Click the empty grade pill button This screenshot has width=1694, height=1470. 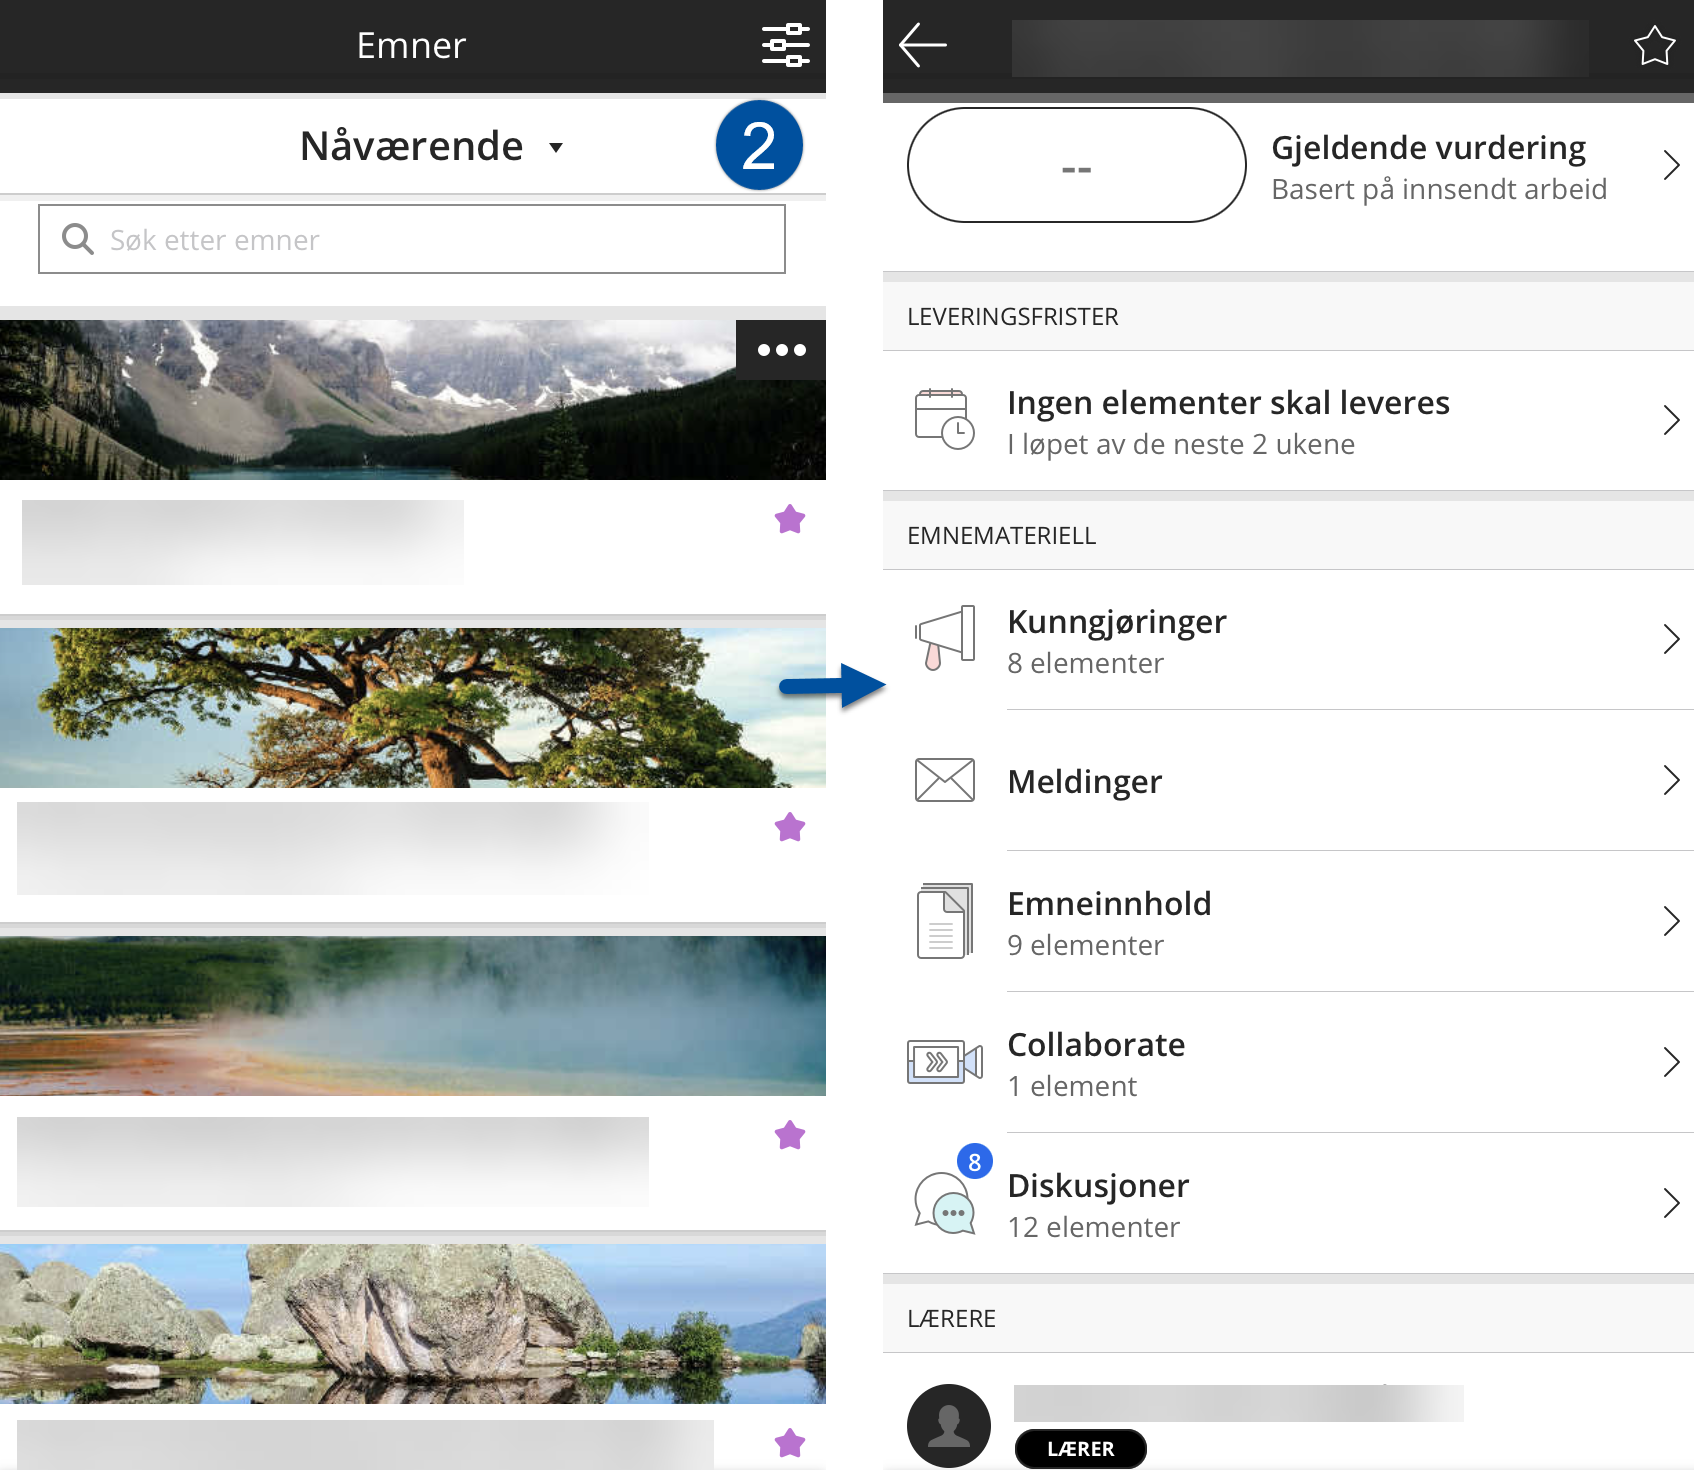pyautogui.click(x=1076, y=166)
